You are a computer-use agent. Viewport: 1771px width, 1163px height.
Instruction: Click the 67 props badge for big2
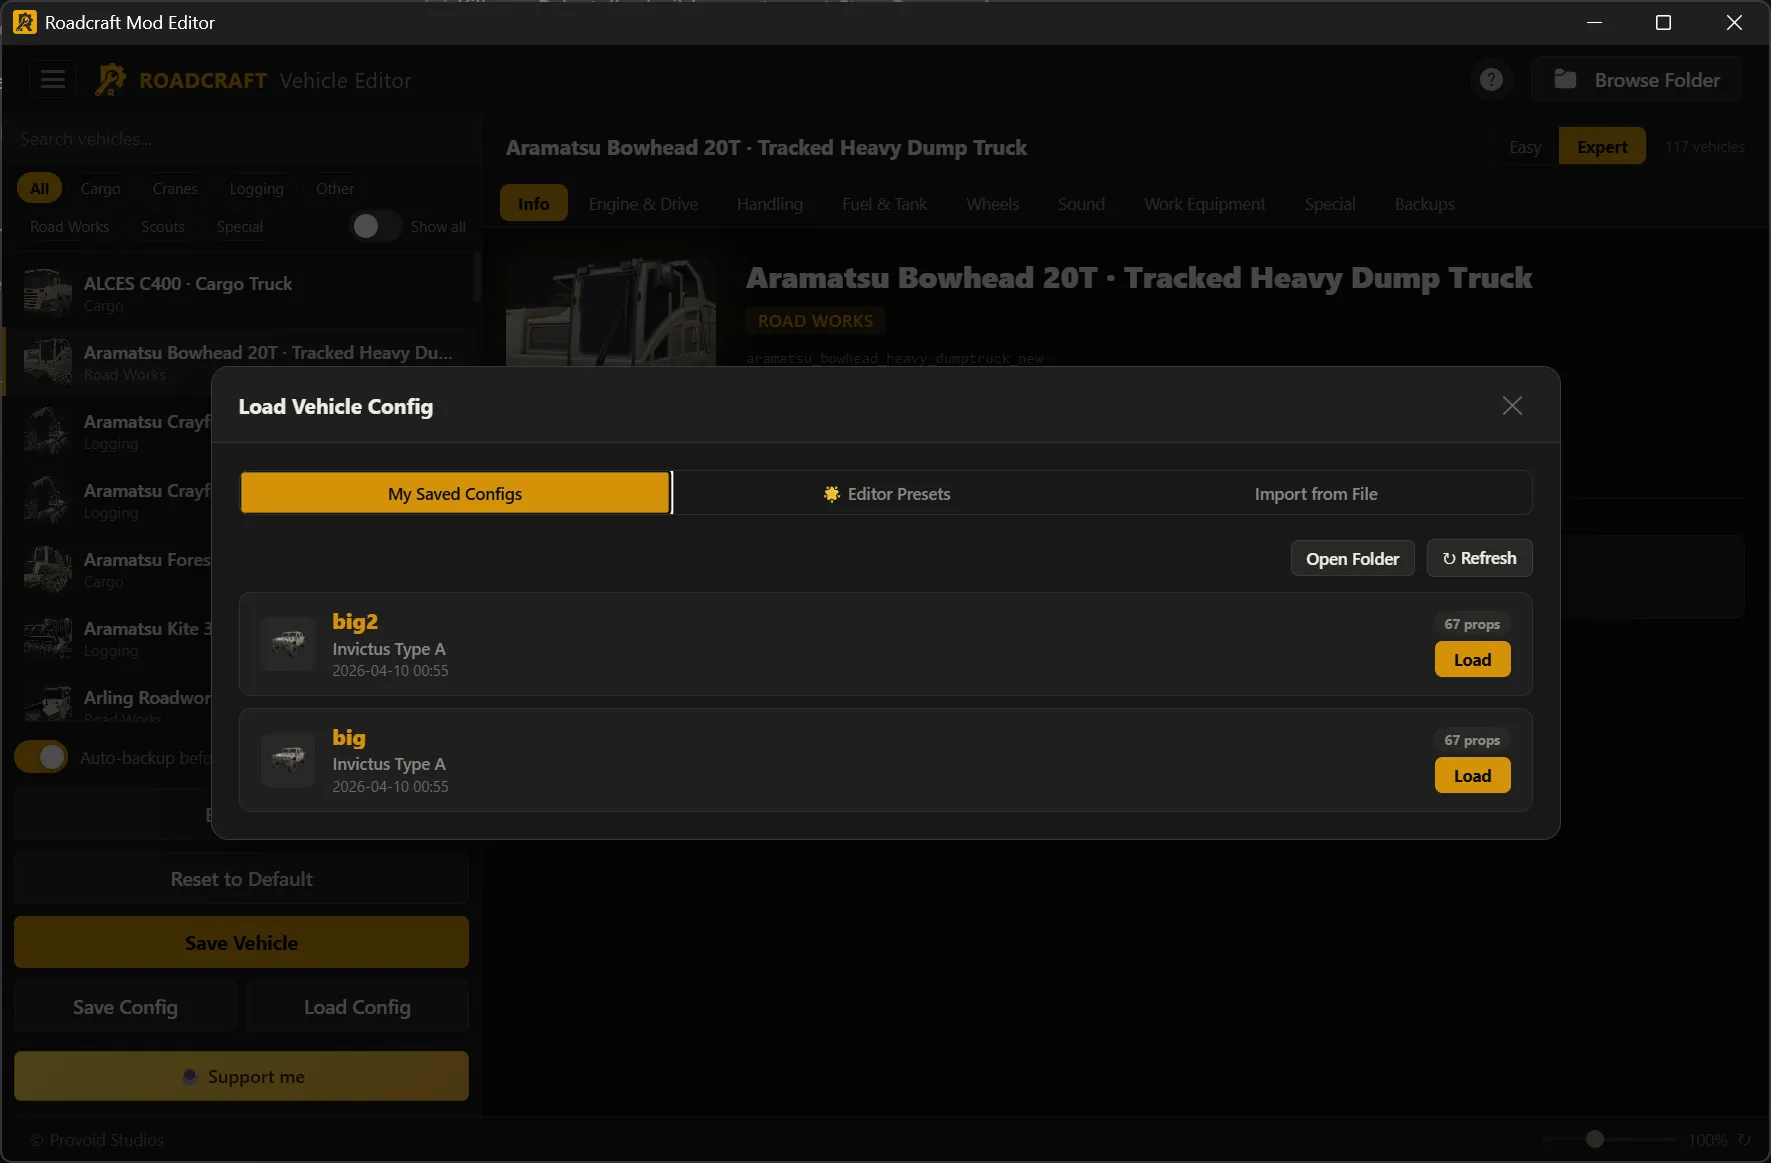pyautogui.click(x=1472, y=624)
